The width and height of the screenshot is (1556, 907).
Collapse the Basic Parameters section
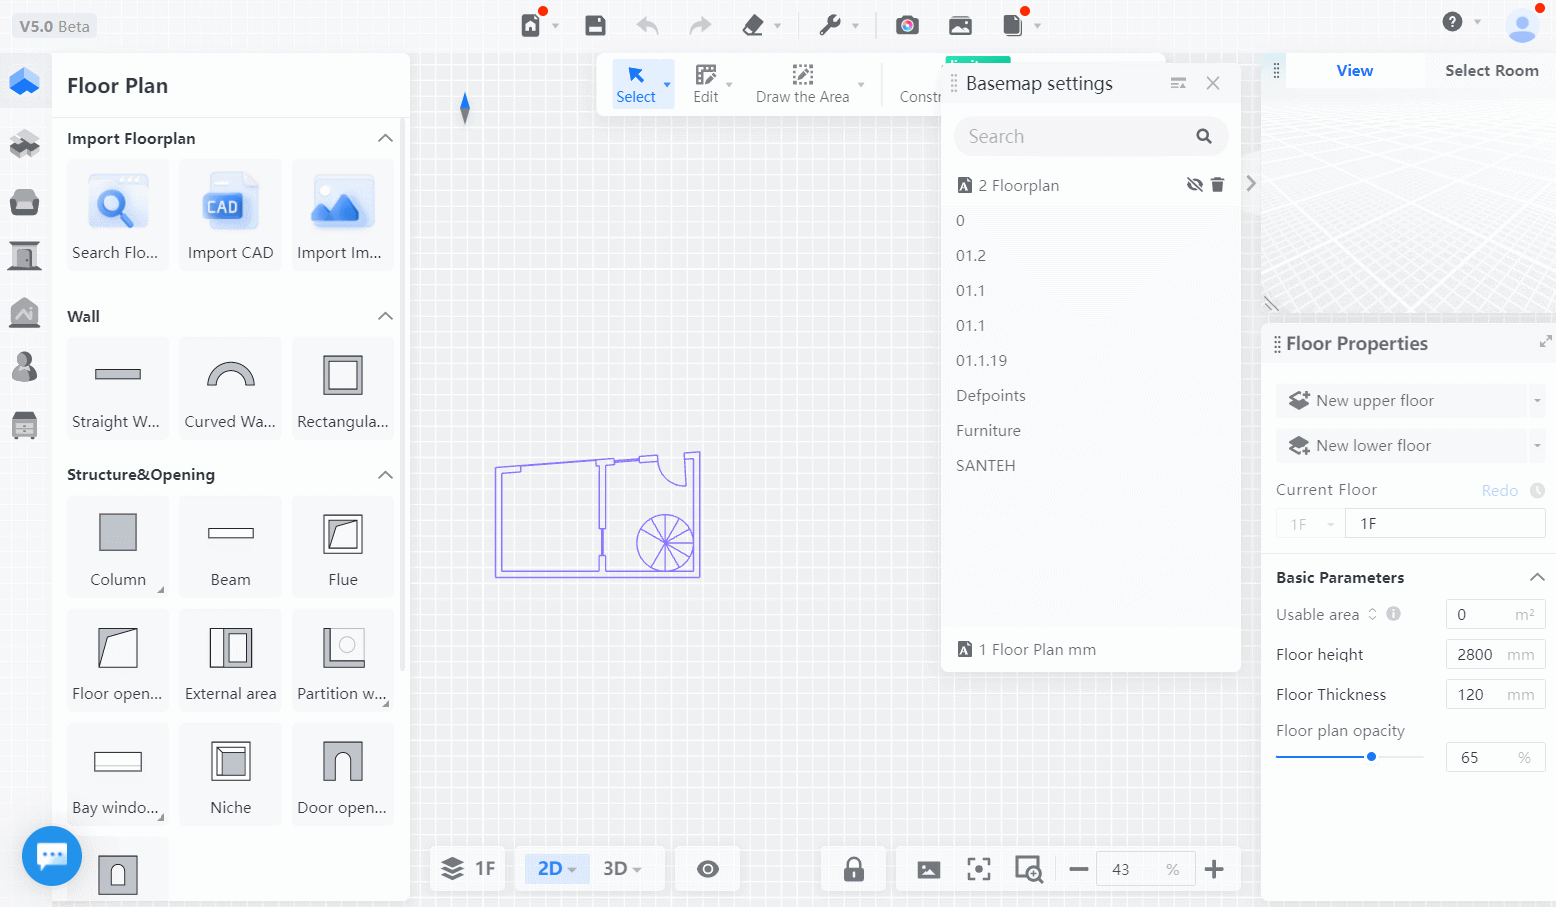point(1537,577)
